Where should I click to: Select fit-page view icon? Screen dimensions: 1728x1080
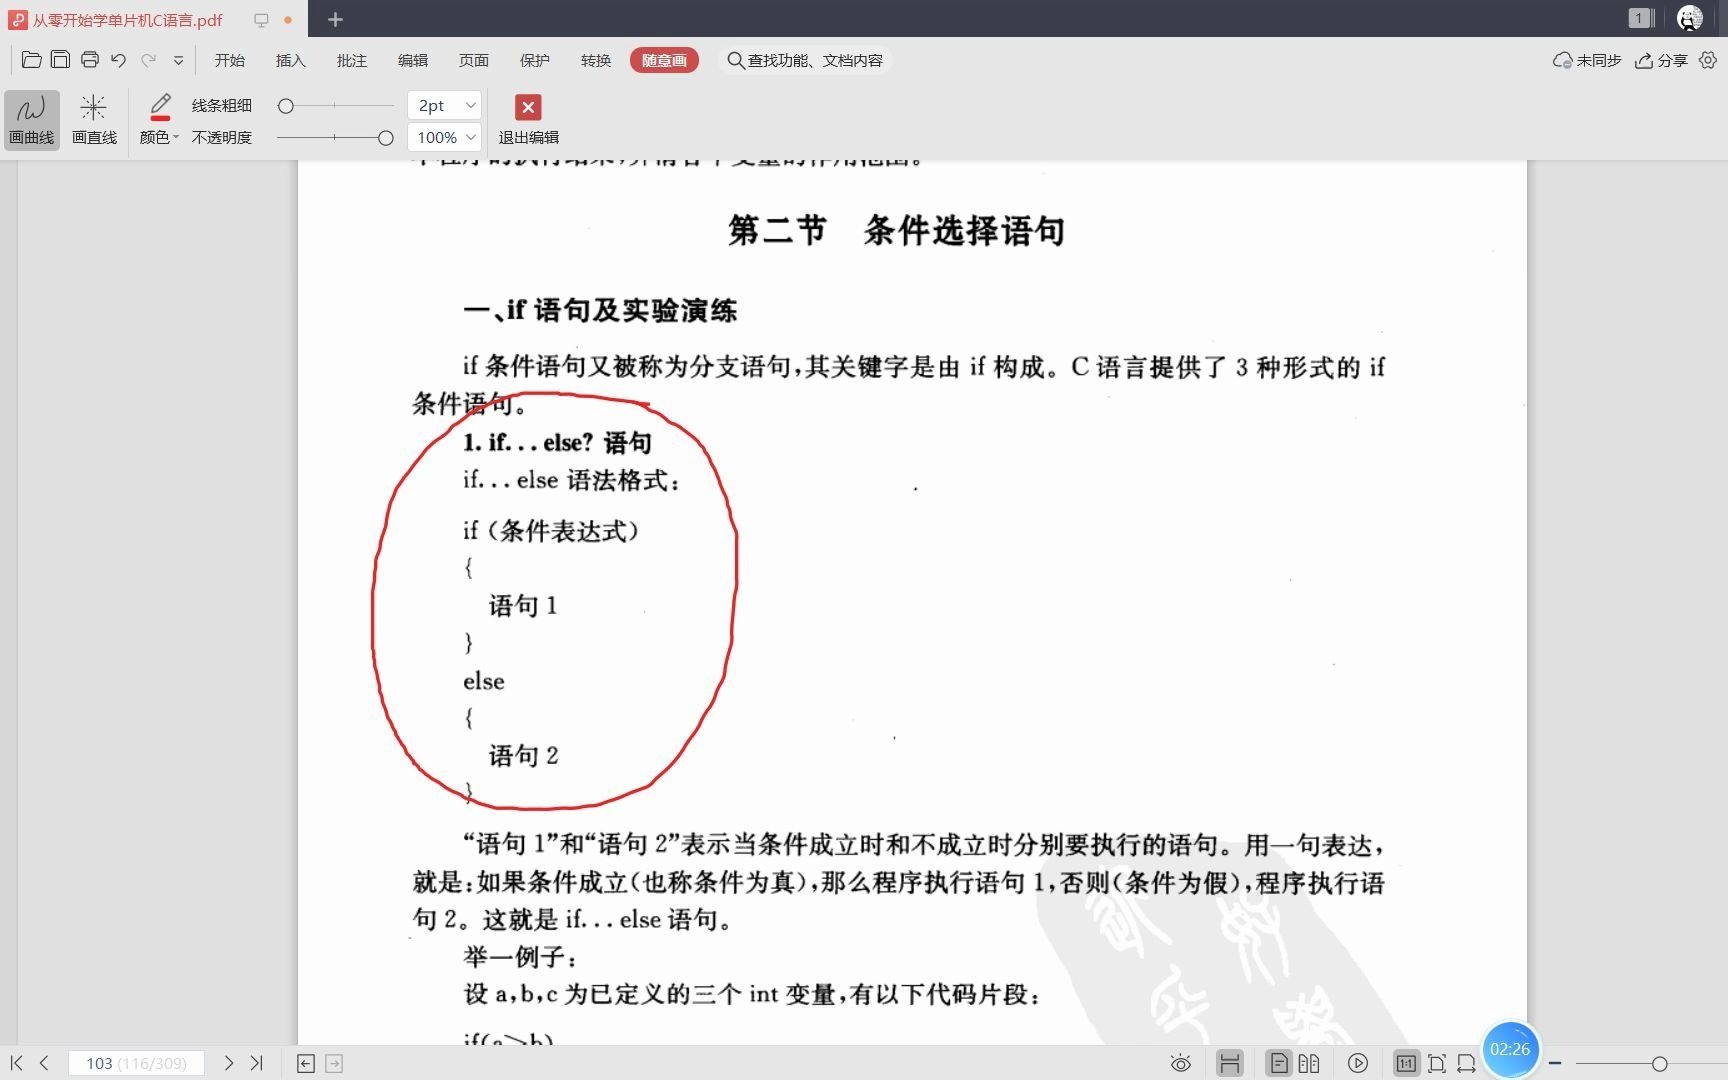tap(1437, 1063)
